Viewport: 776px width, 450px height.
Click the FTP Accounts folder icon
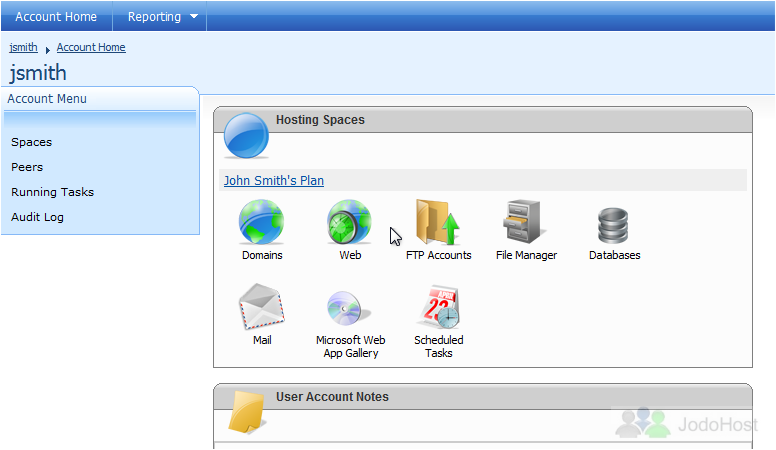438,222
